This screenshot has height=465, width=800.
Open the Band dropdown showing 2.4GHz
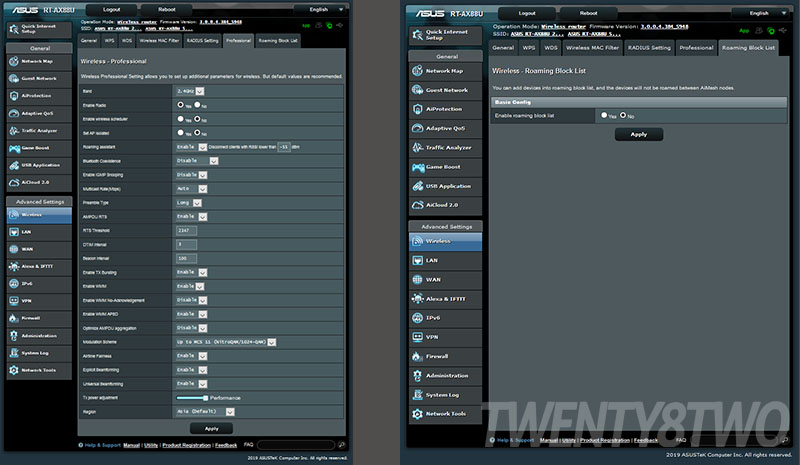coord(190,91)
